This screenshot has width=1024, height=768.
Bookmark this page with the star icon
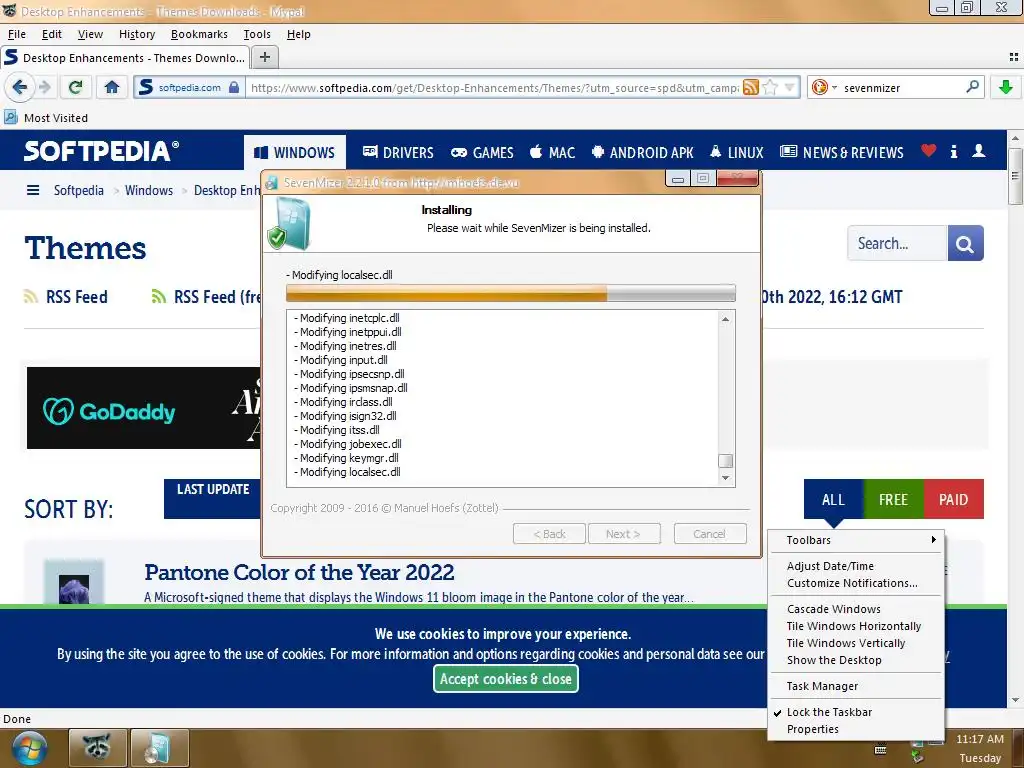771,87
